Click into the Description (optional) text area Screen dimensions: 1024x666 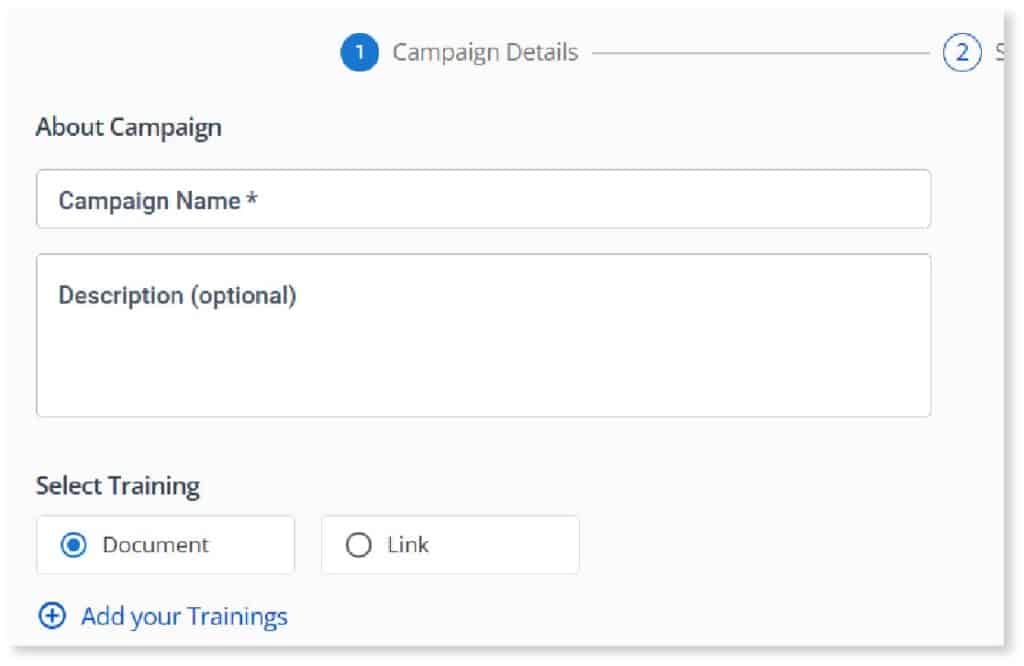pos(483,335)
